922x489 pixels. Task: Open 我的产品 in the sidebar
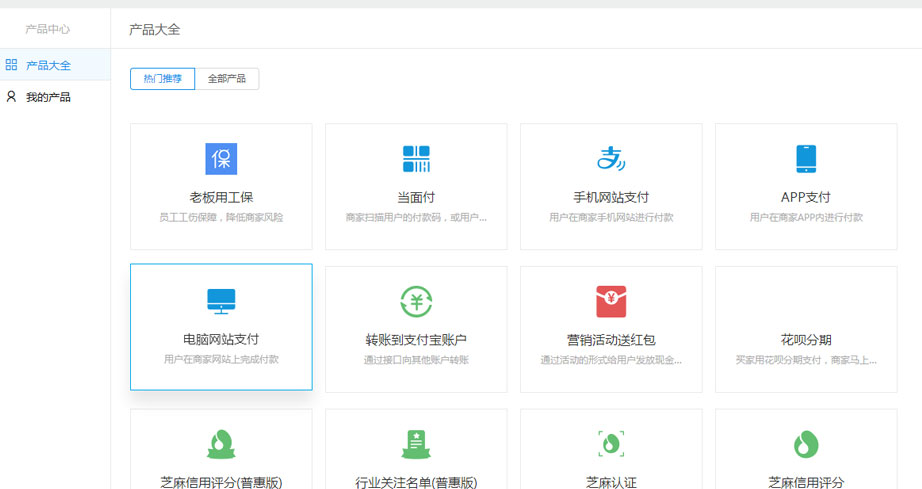tap(48, 97)
